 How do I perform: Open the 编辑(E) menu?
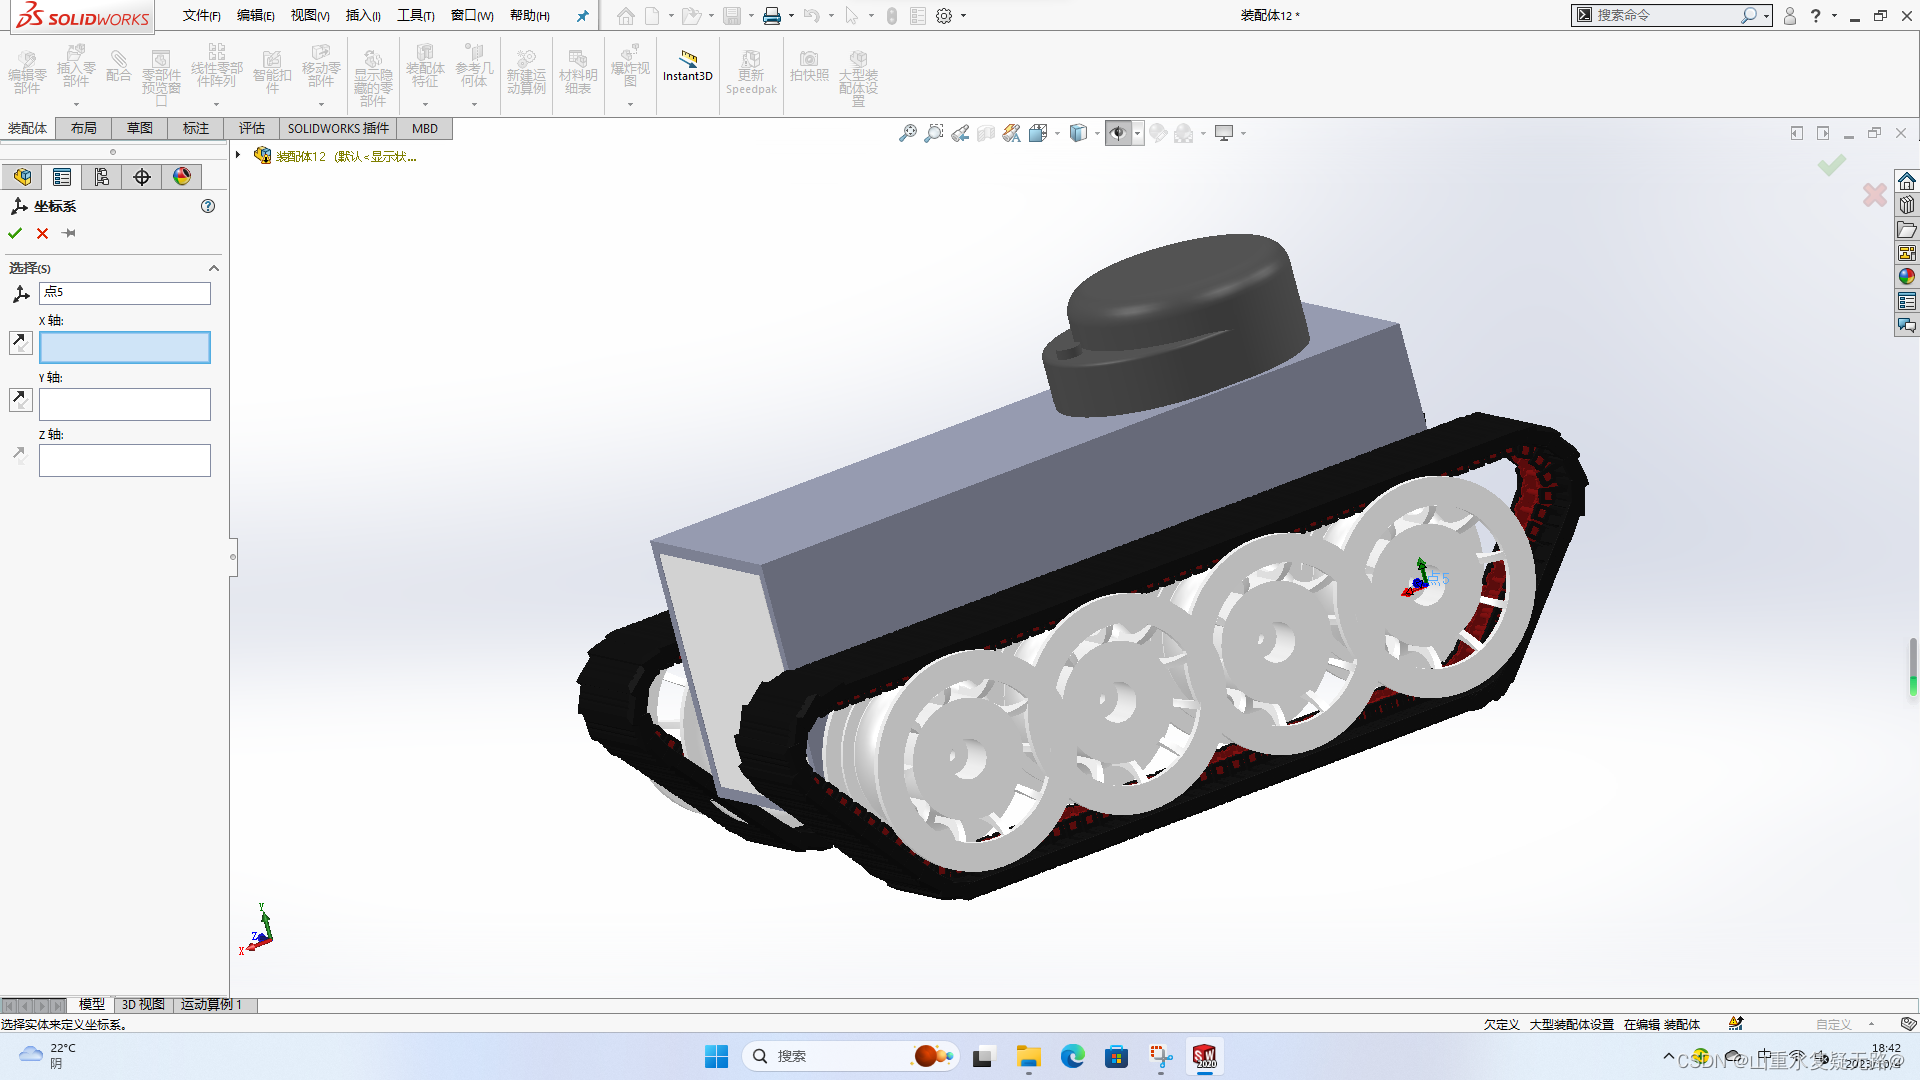256,15
